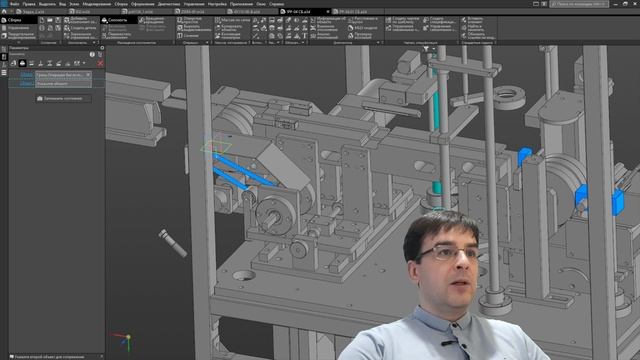Expand the Компоненты group arrow
The width and height of the screenshot is (640, 360).
tap(94, 42)
